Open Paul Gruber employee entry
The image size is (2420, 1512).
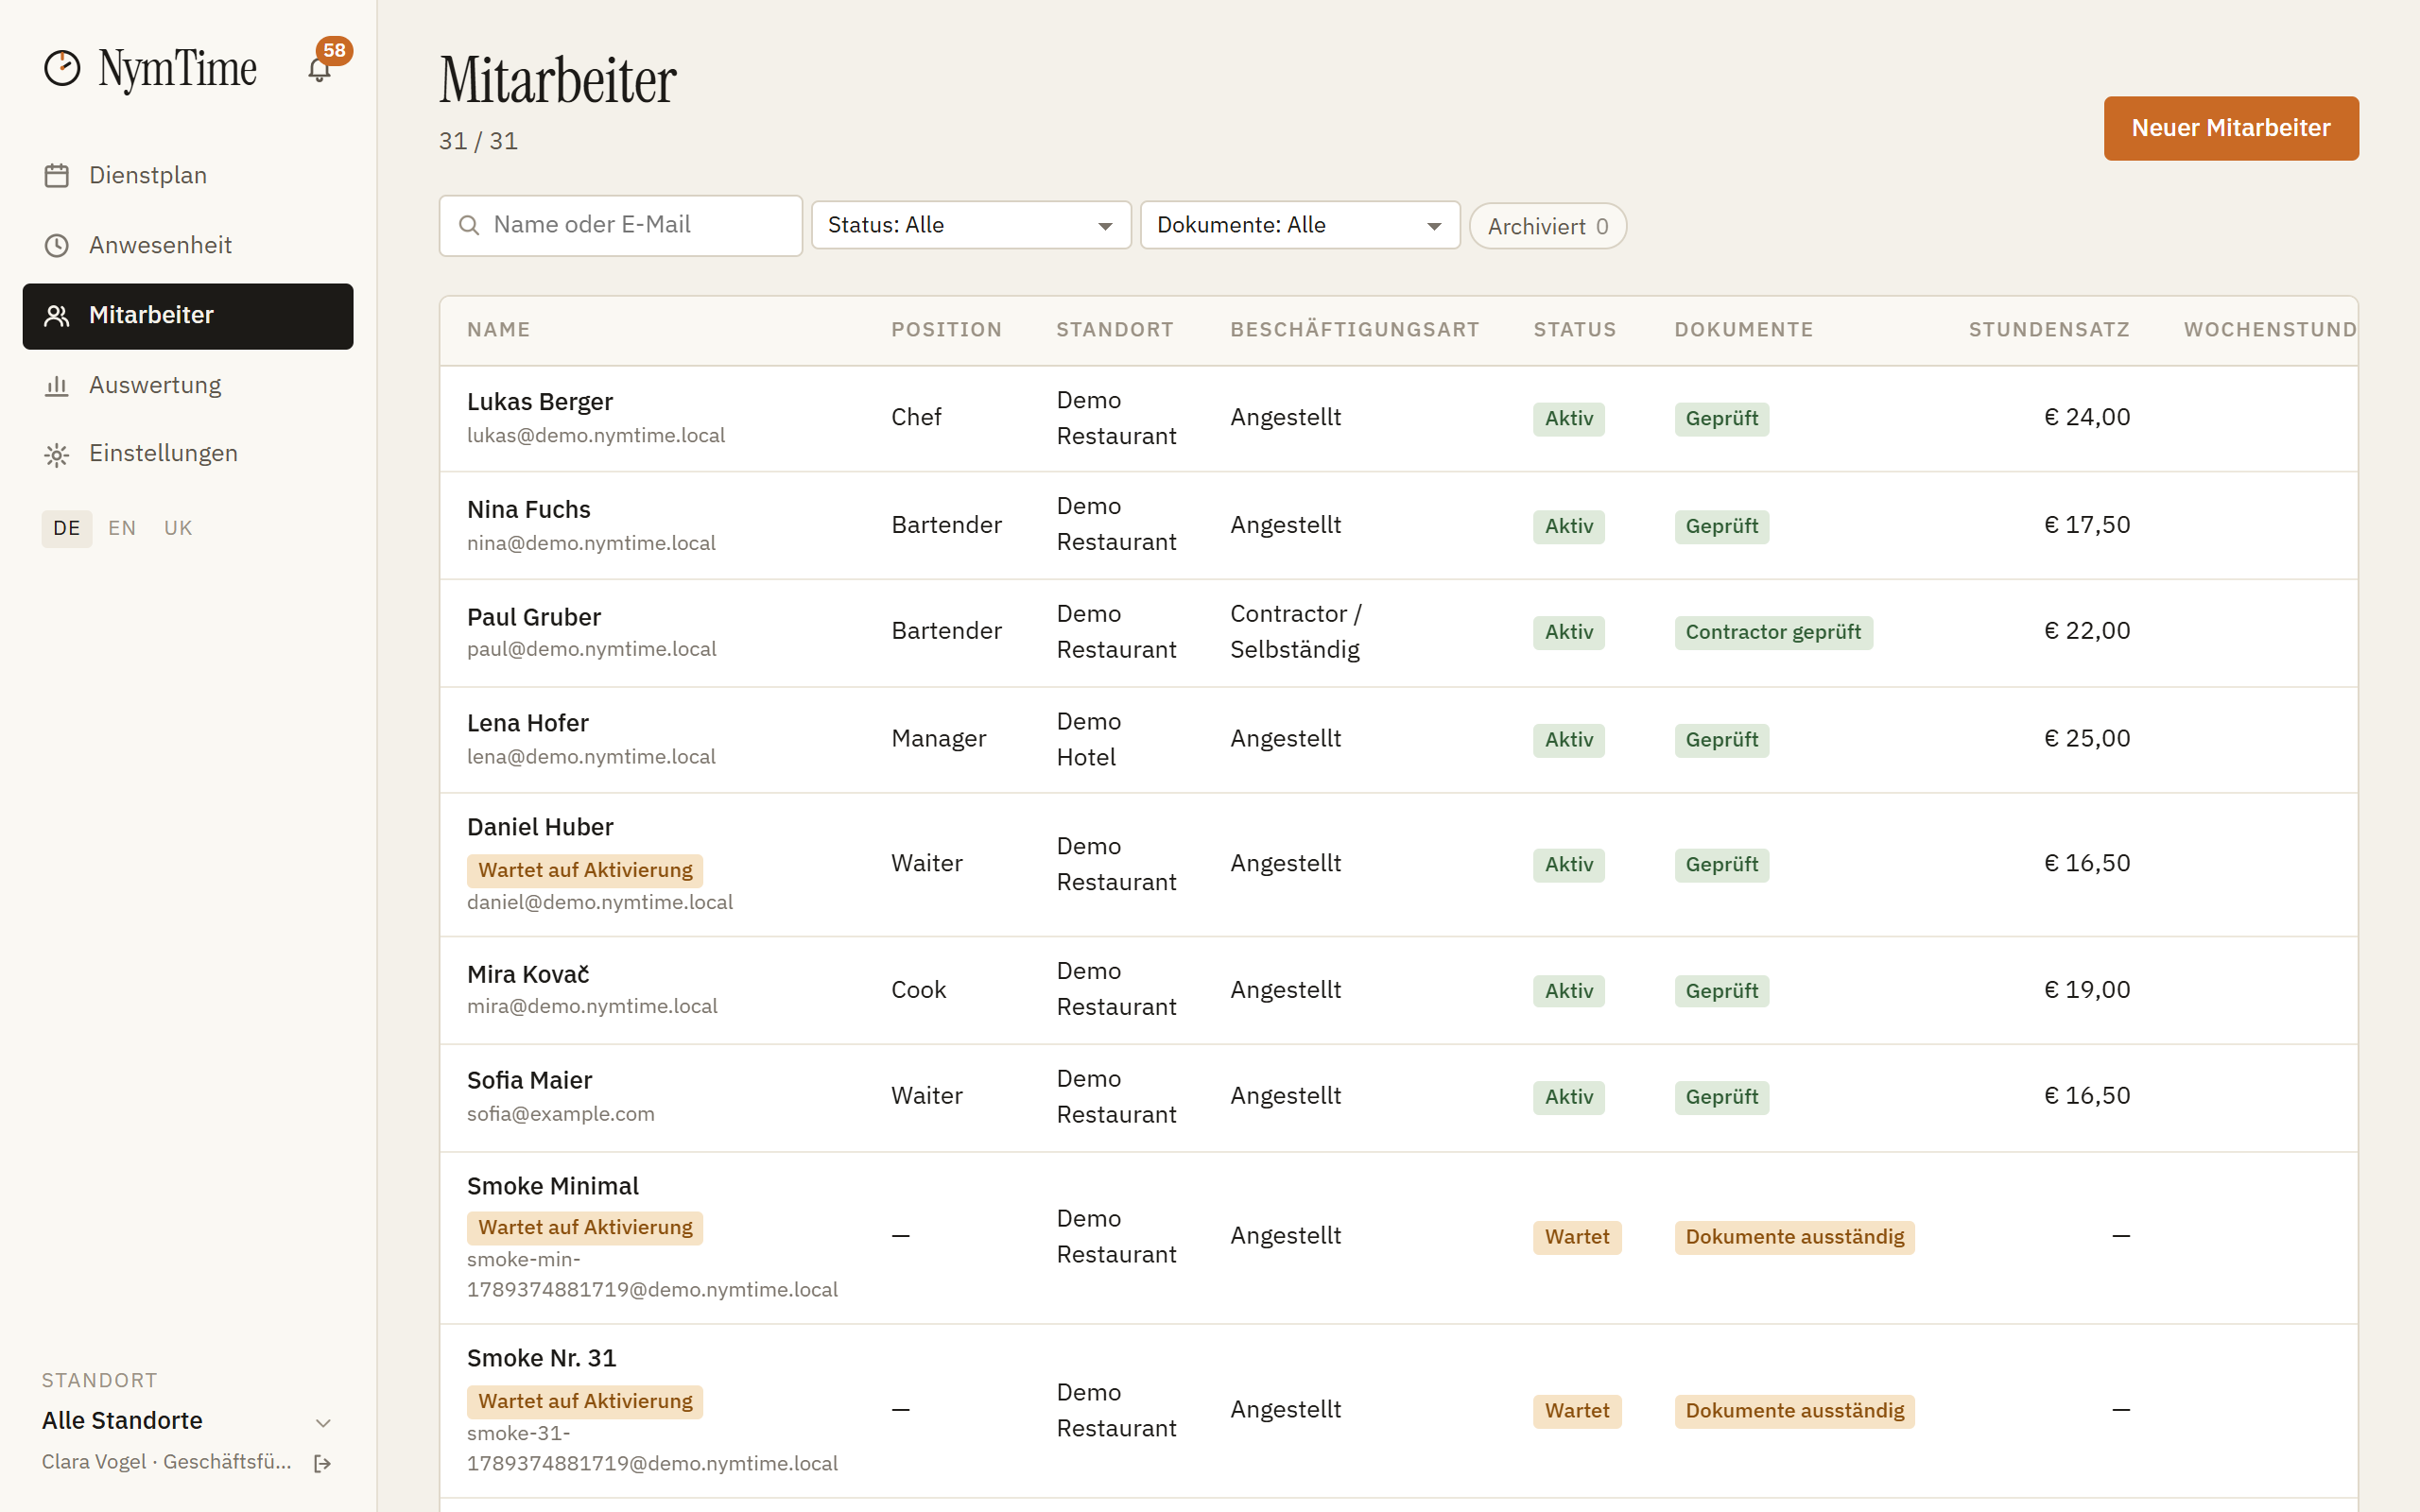[1399, 632]
